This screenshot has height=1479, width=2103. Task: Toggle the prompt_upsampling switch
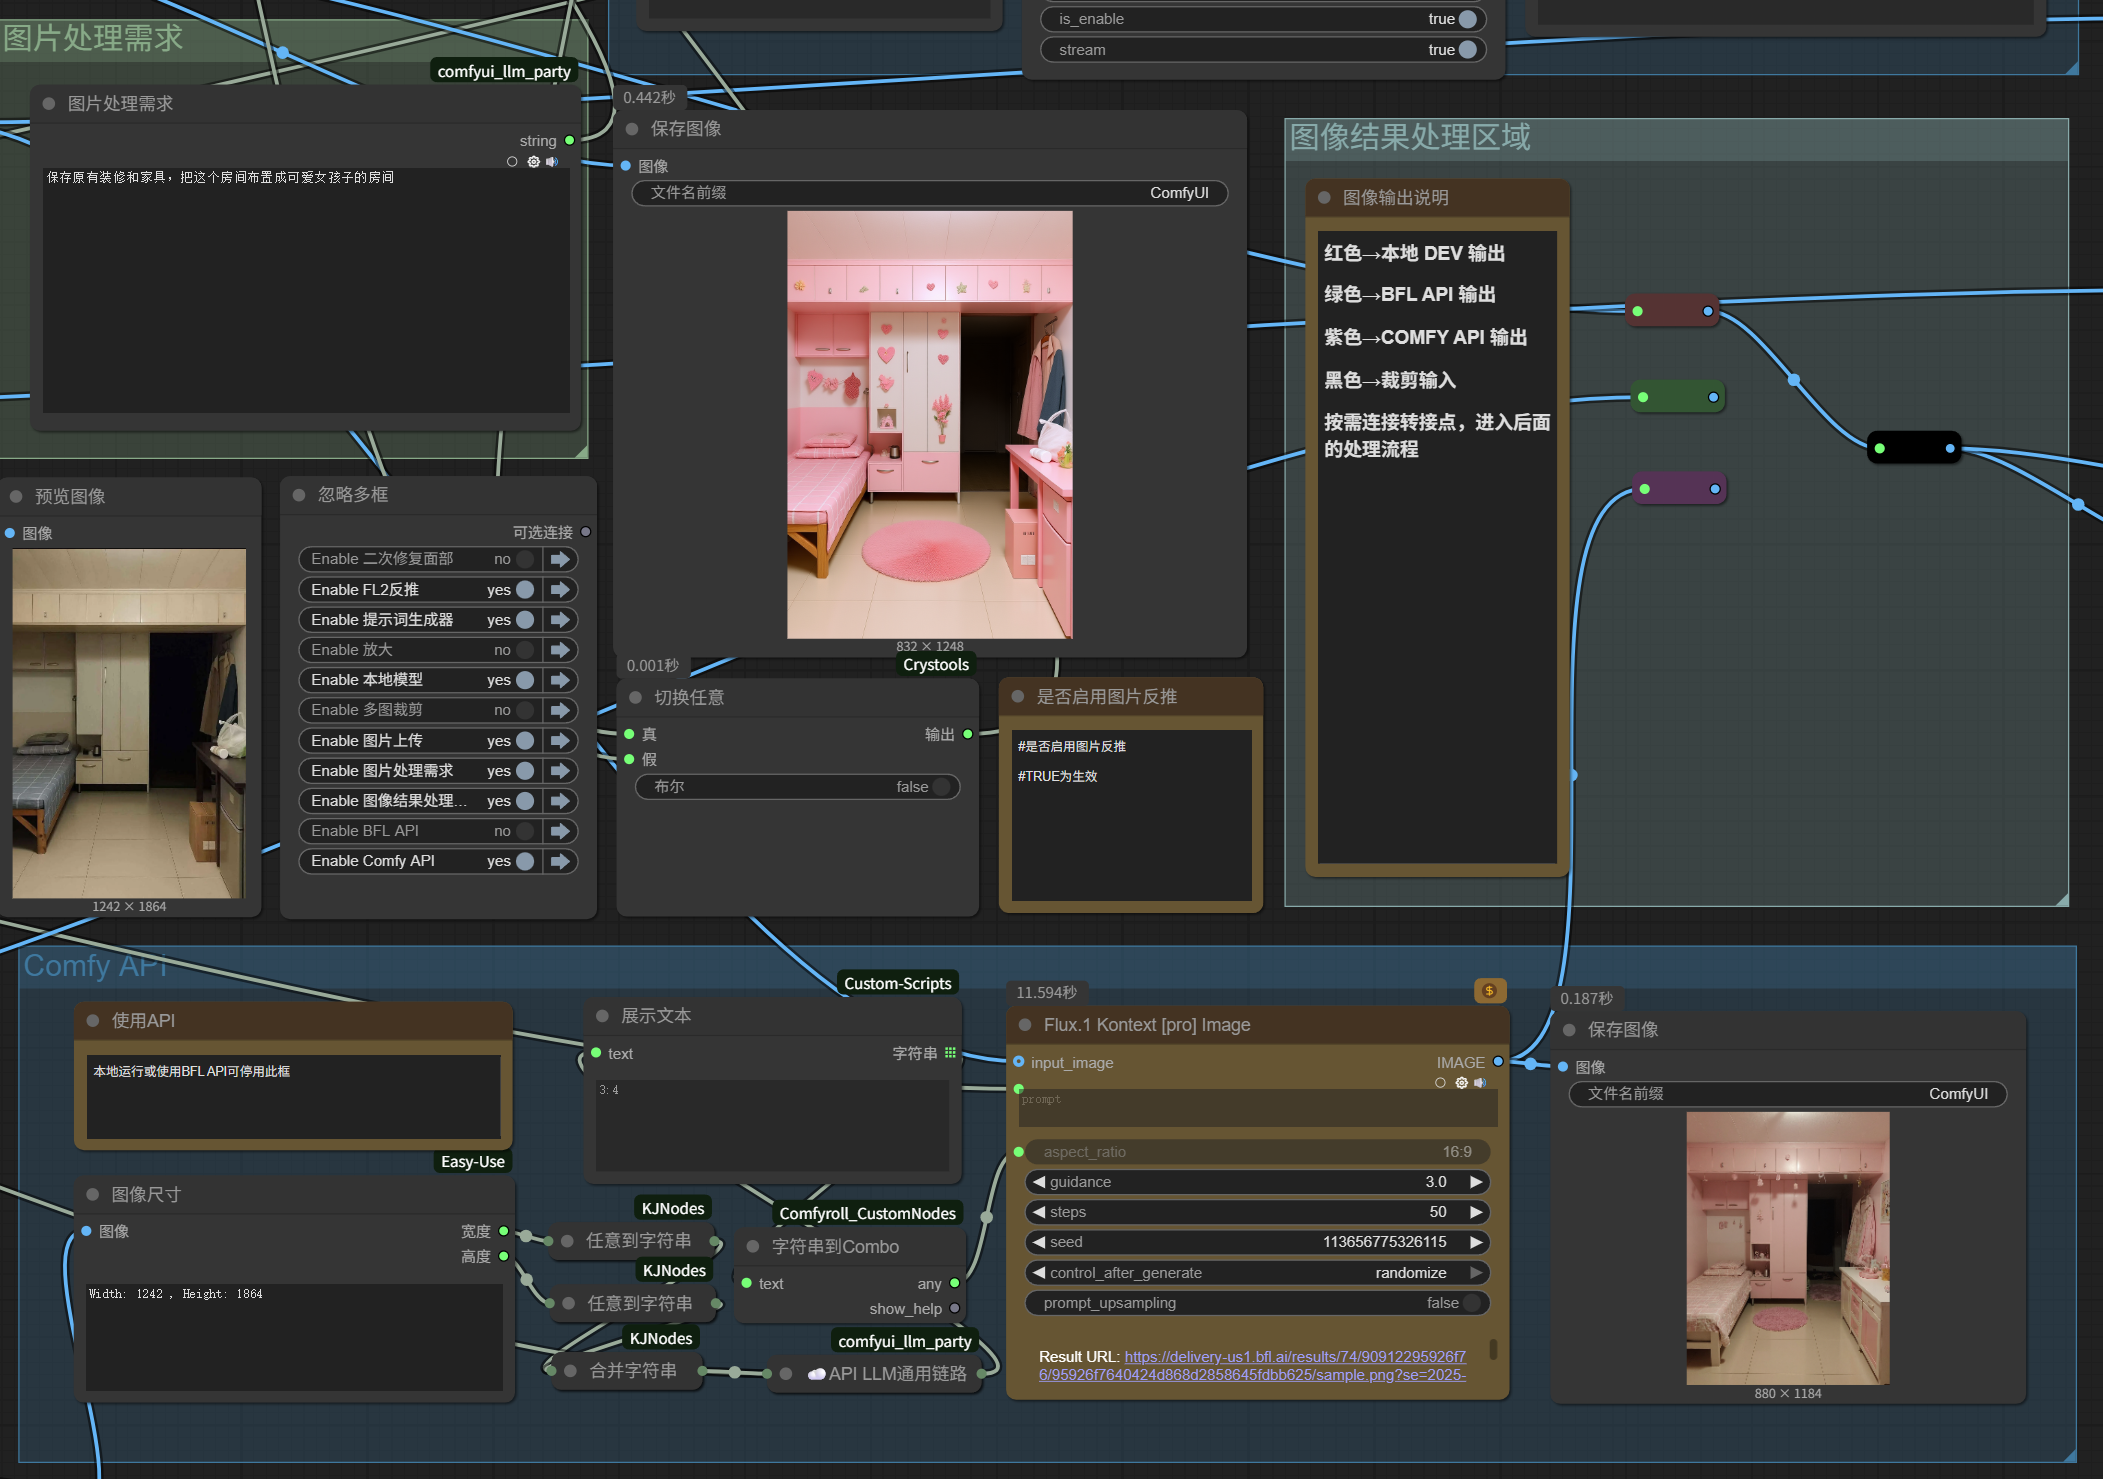tap(1471, 1303)
